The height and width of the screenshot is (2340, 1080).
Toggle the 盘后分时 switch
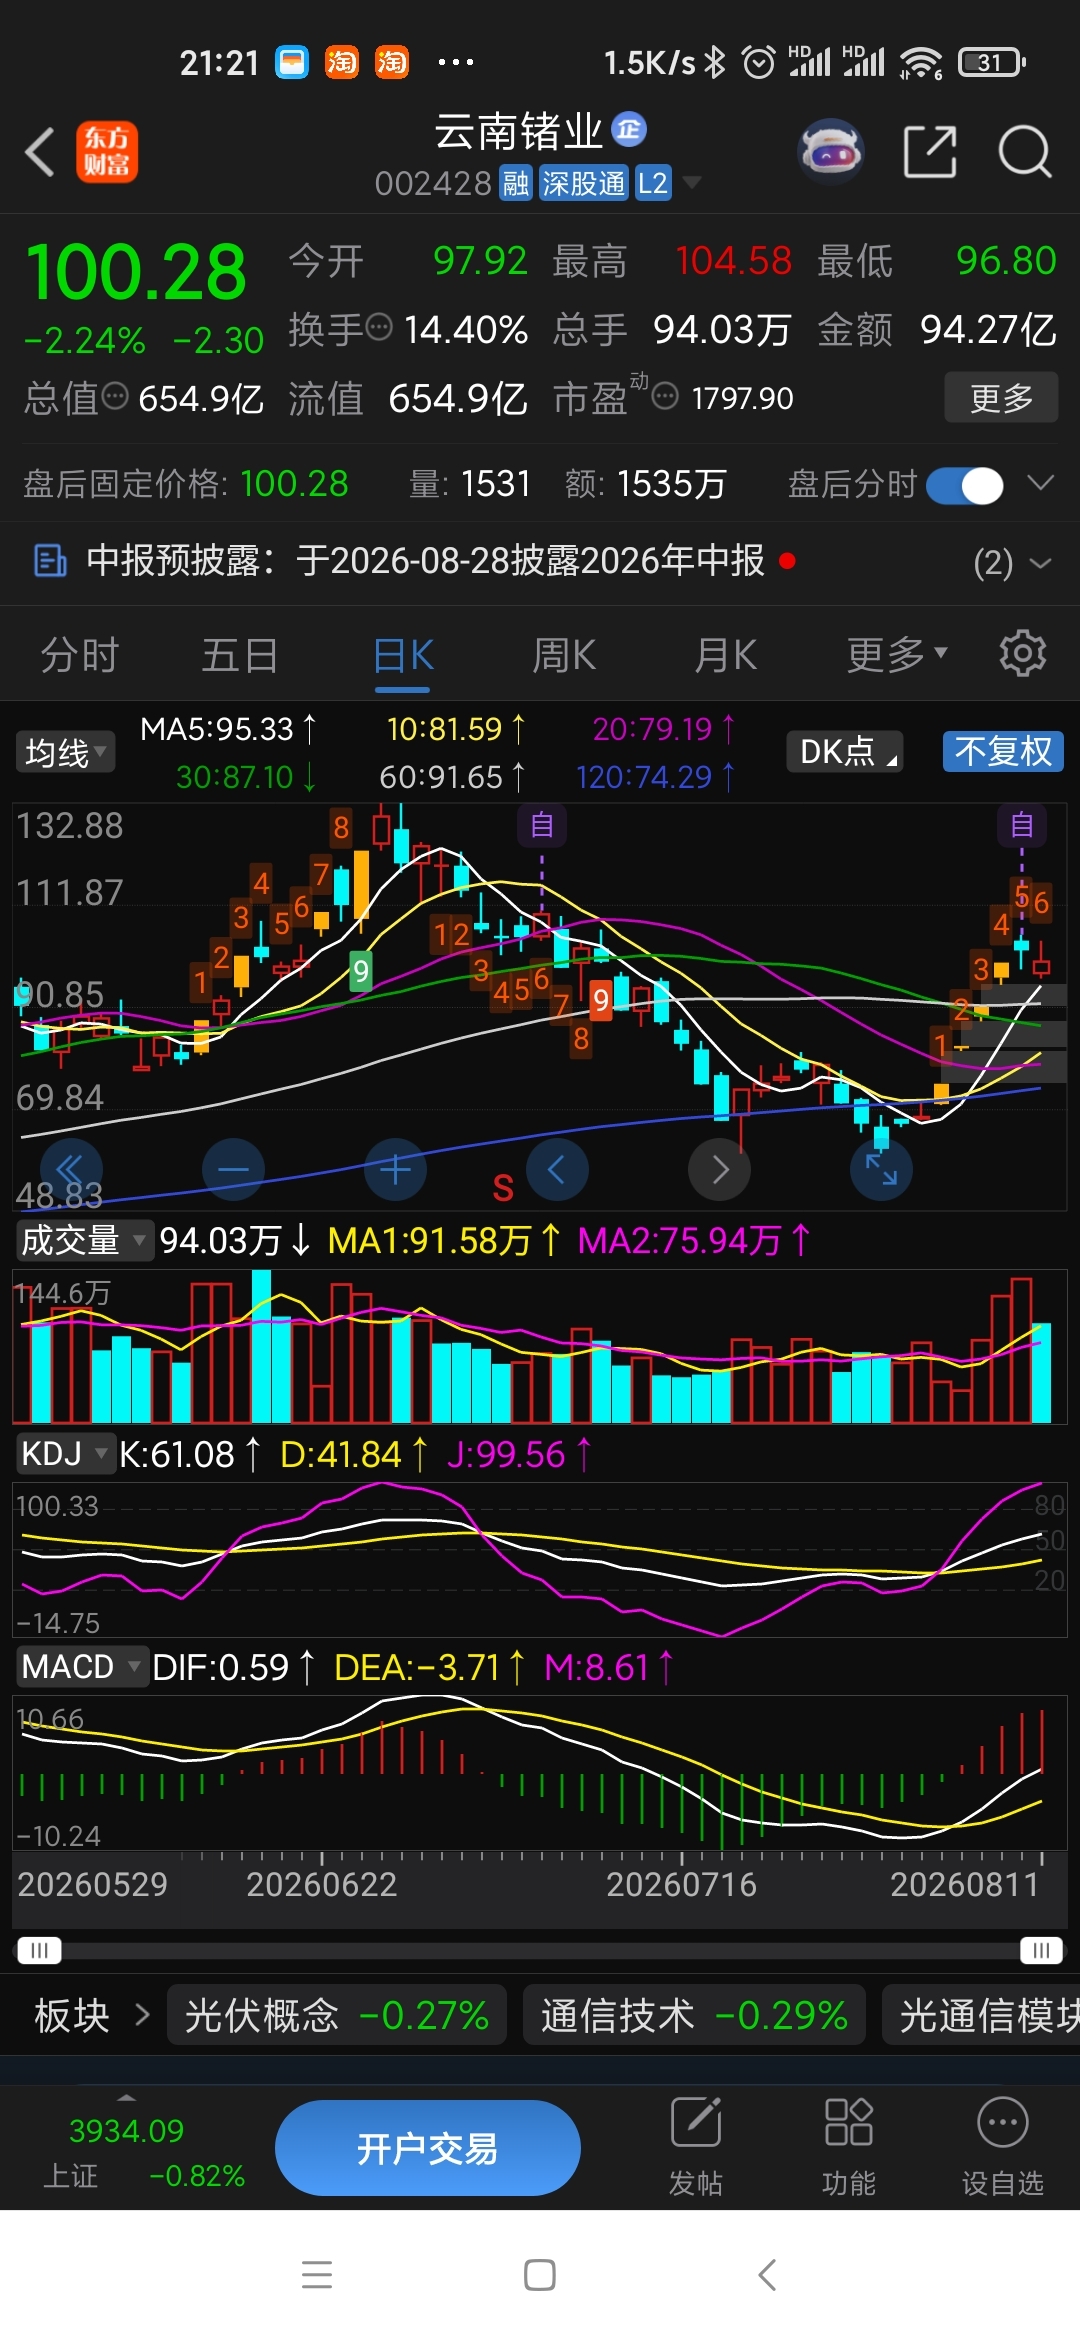click(965, 486)
